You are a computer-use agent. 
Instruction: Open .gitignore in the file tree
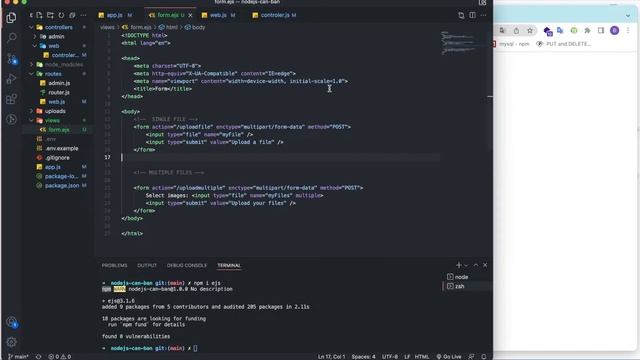click(x=57, y=158)
